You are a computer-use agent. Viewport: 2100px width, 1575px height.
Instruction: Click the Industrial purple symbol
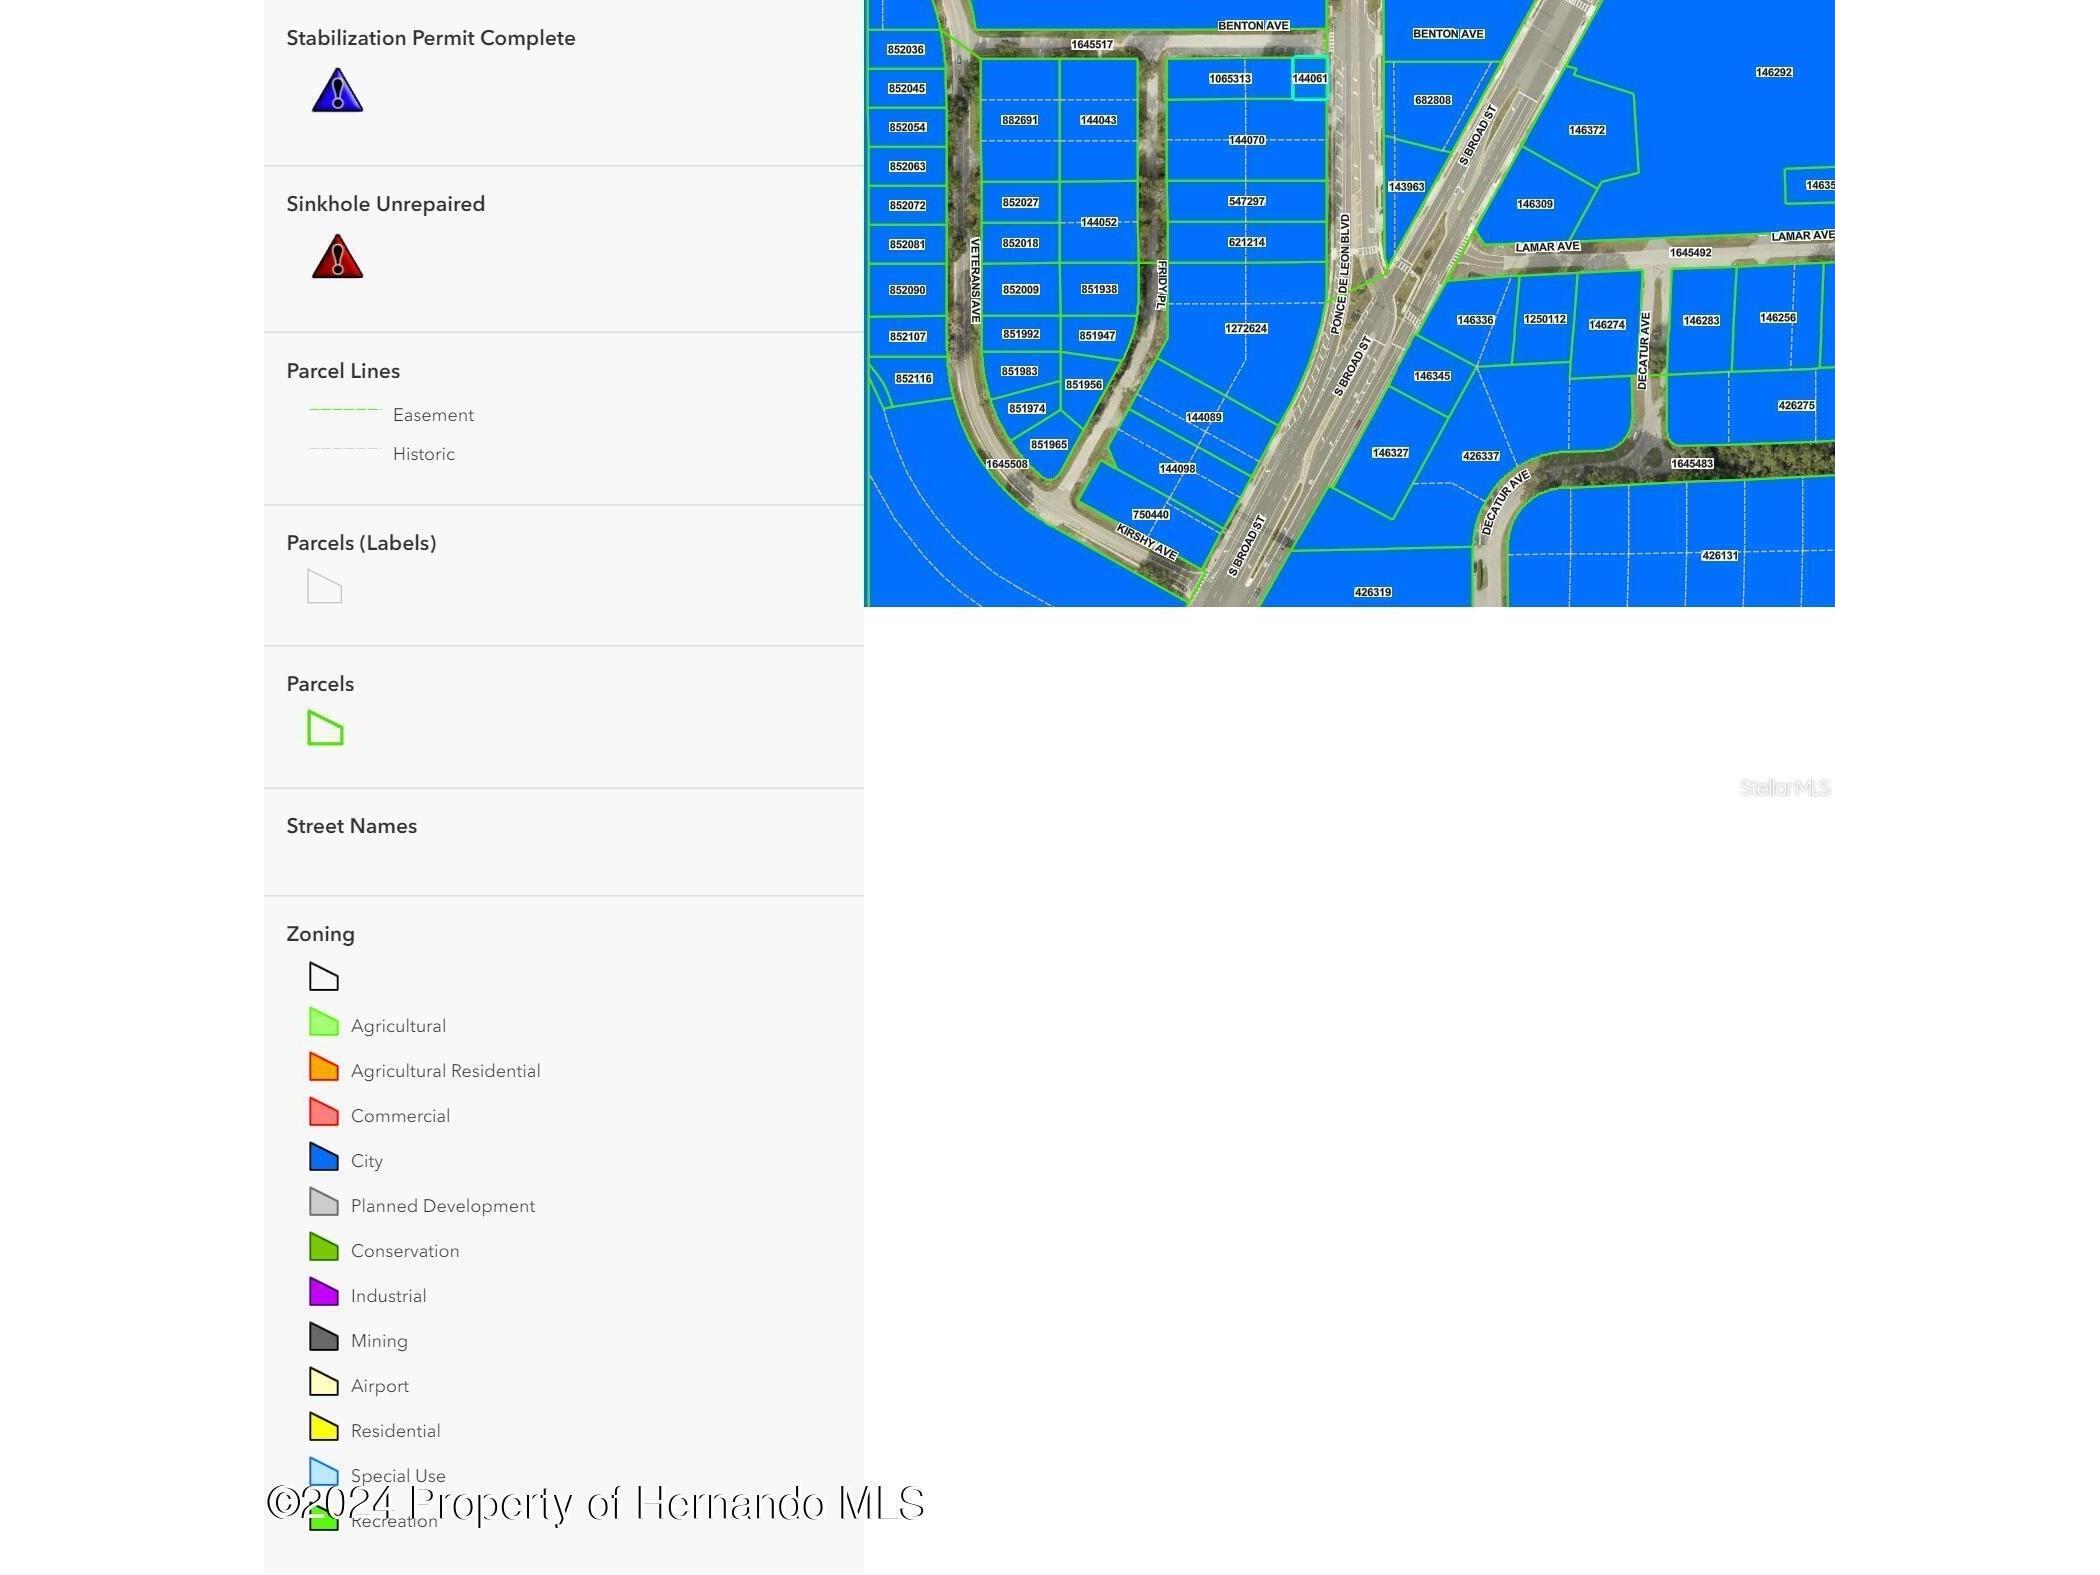tap(324, 1292)
